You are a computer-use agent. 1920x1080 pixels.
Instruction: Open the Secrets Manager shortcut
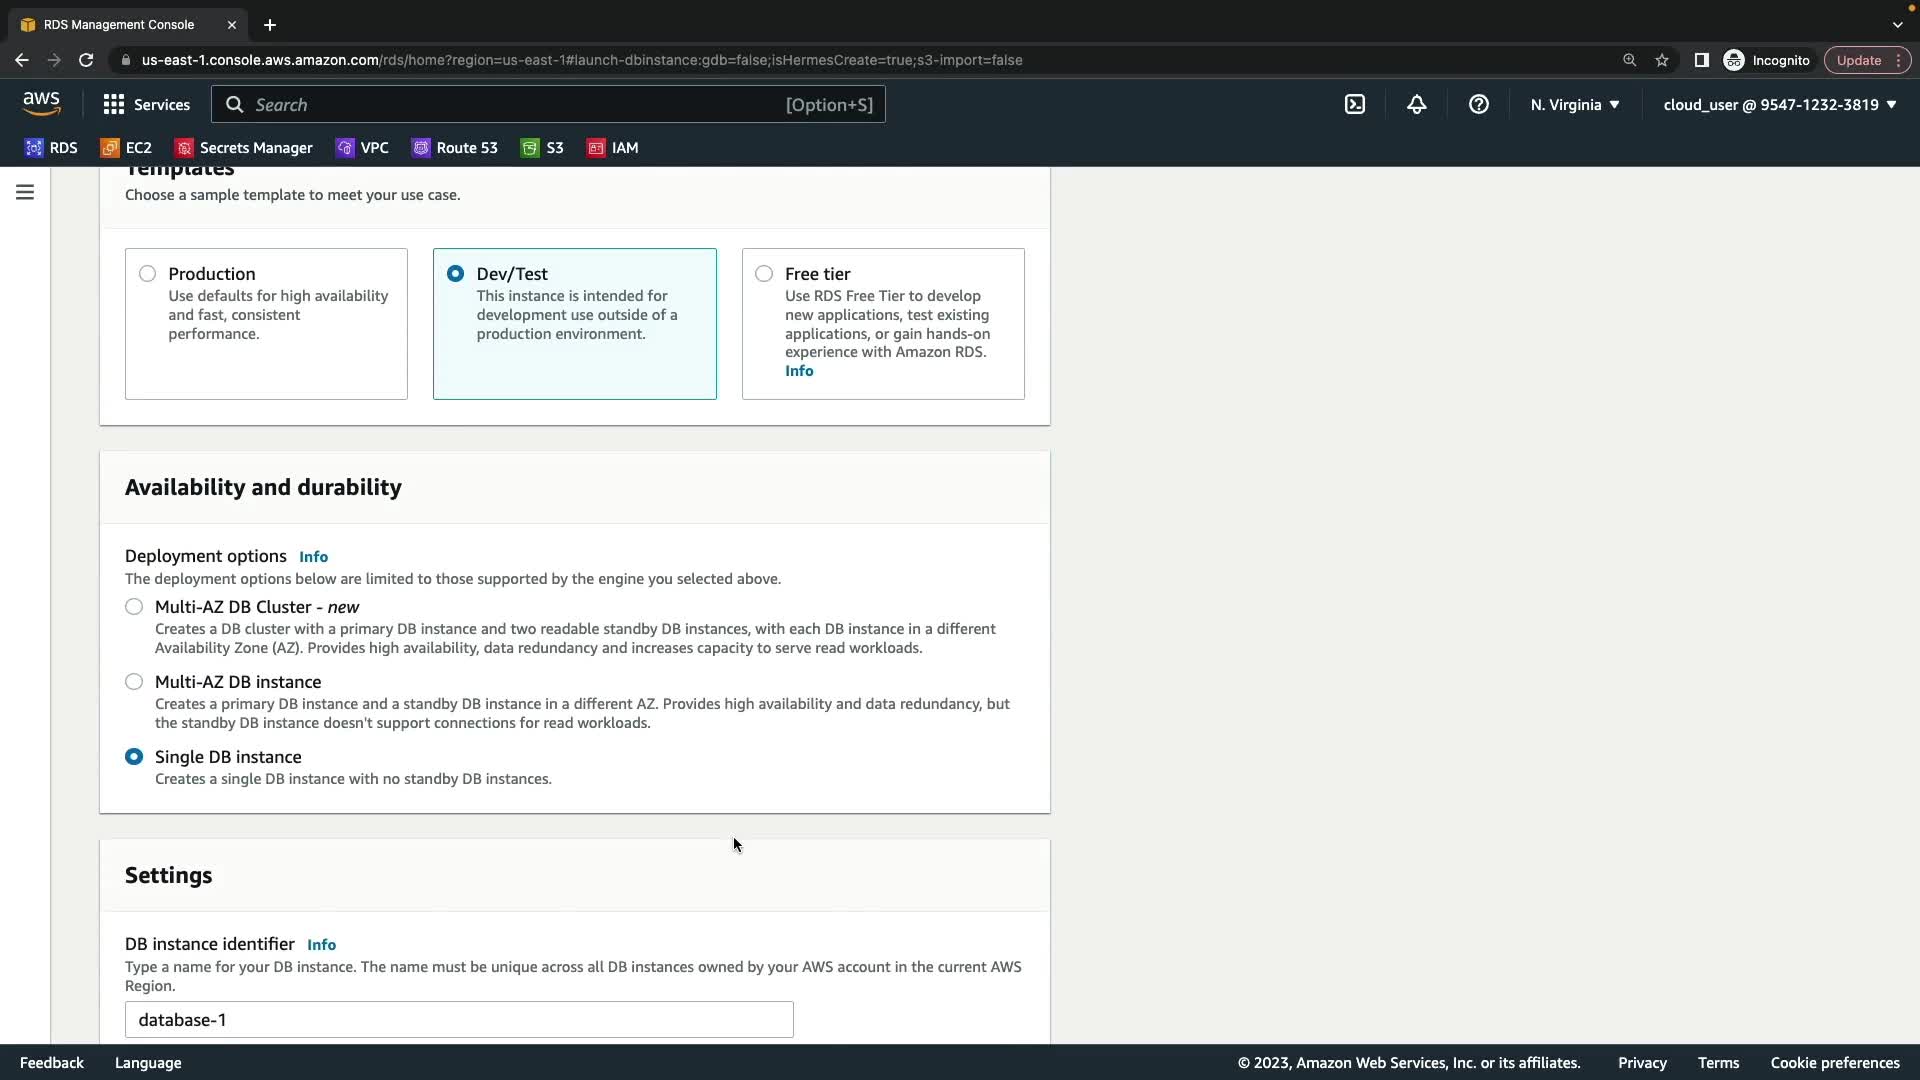244,148
